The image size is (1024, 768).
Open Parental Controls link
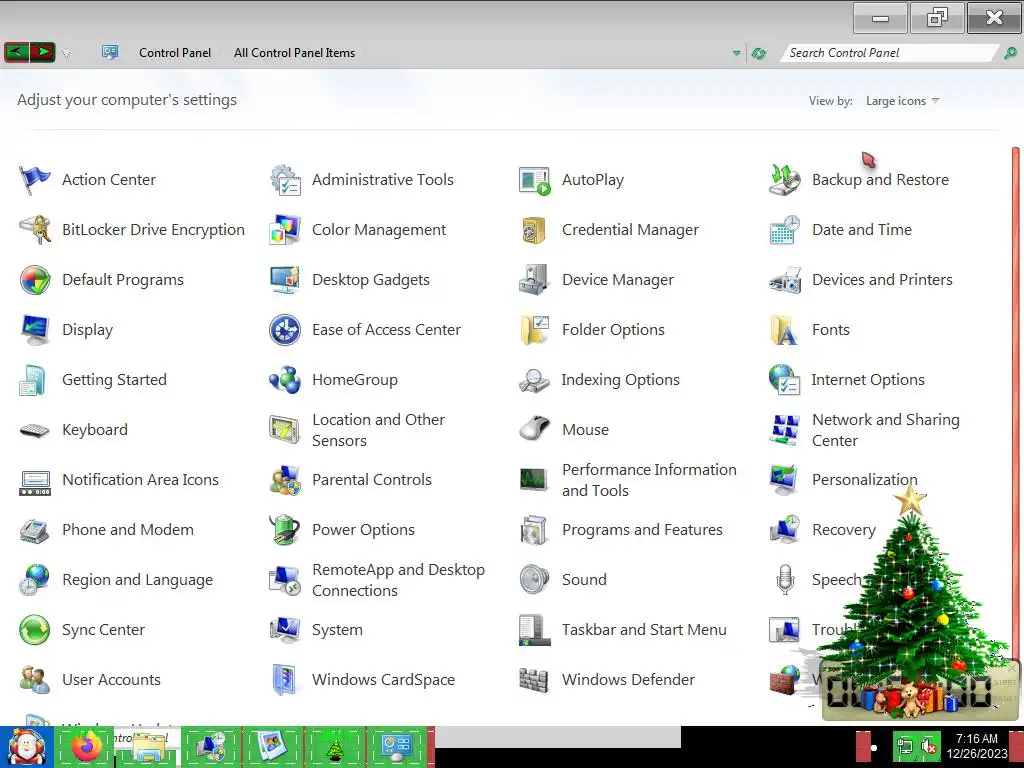pyautogui.click(x=372, y=480)
